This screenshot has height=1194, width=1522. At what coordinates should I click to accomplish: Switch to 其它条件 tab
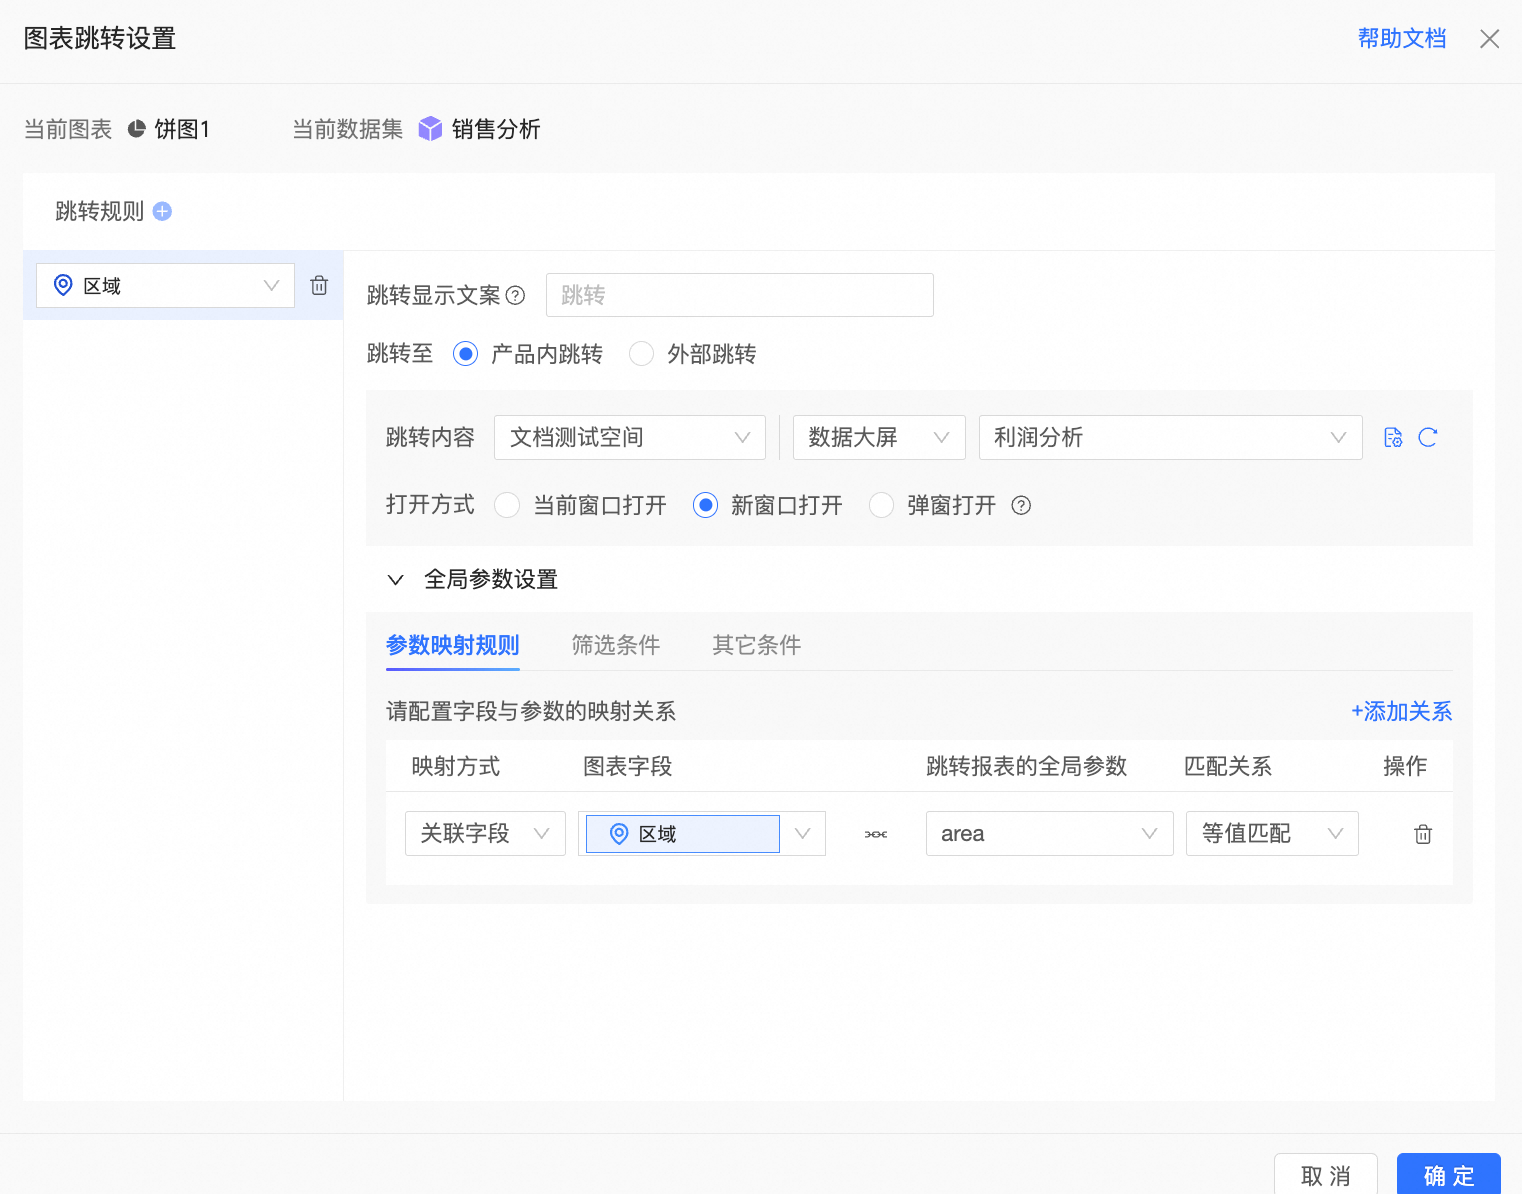click(x=757, y=645)
